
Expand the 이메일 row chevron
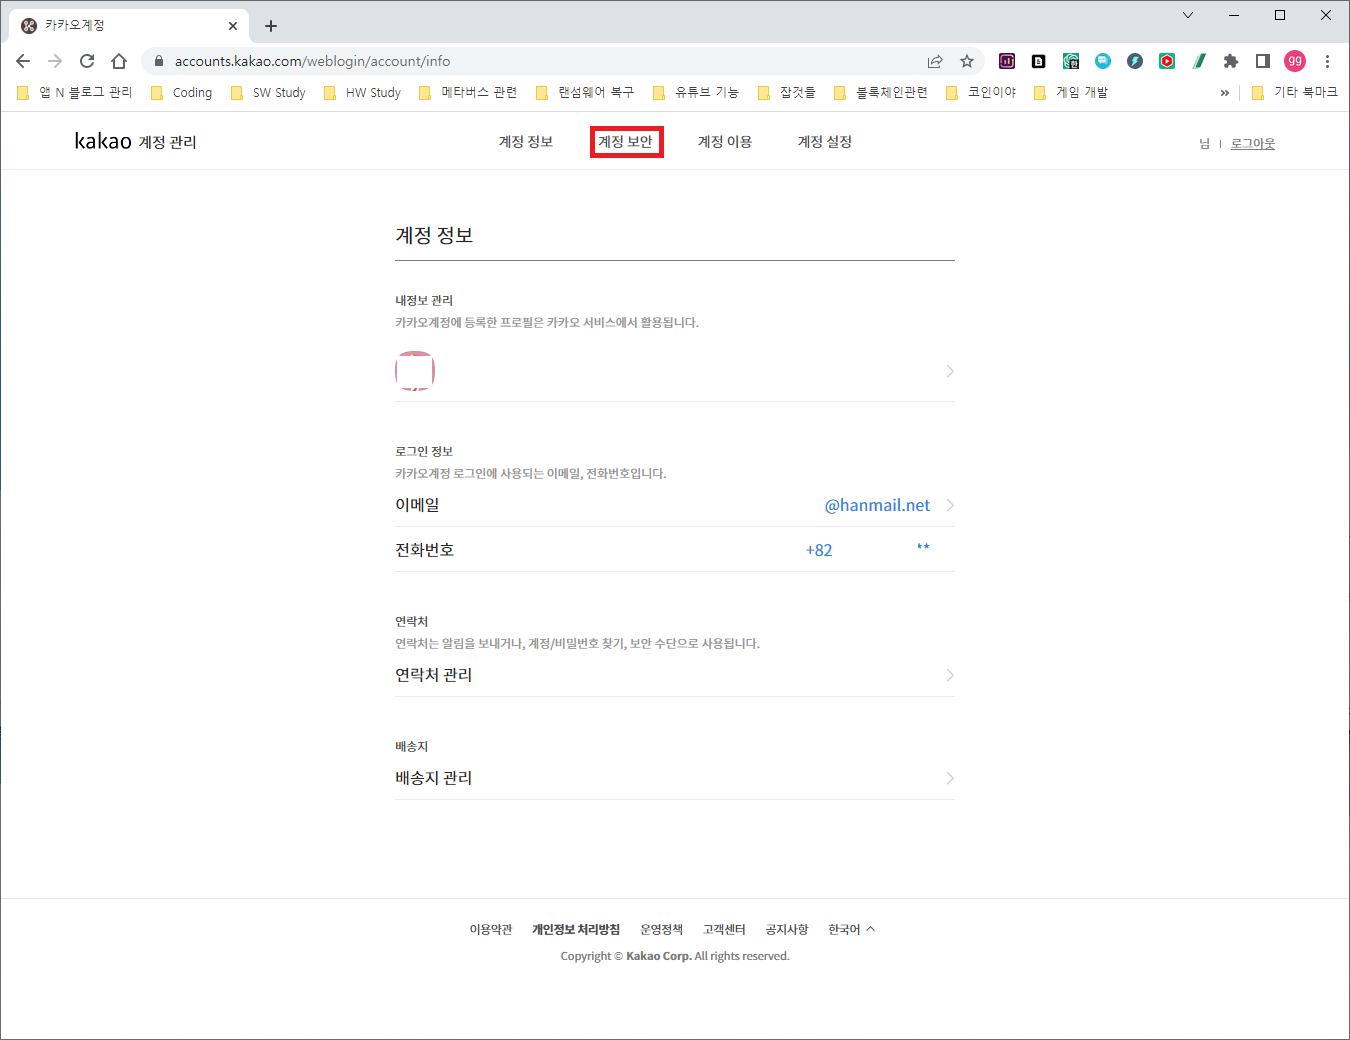950,505
